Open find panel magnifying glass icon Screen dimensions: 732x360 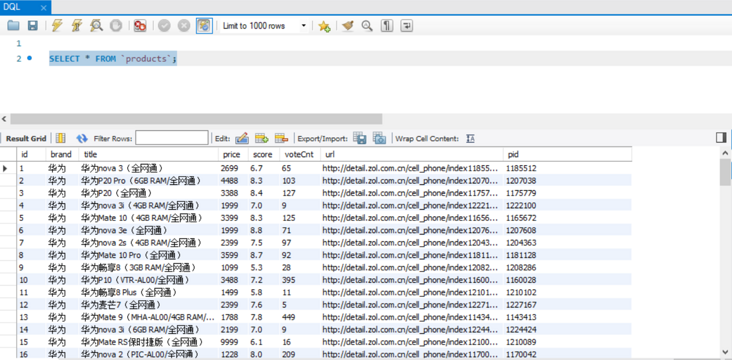click(367, 26)
